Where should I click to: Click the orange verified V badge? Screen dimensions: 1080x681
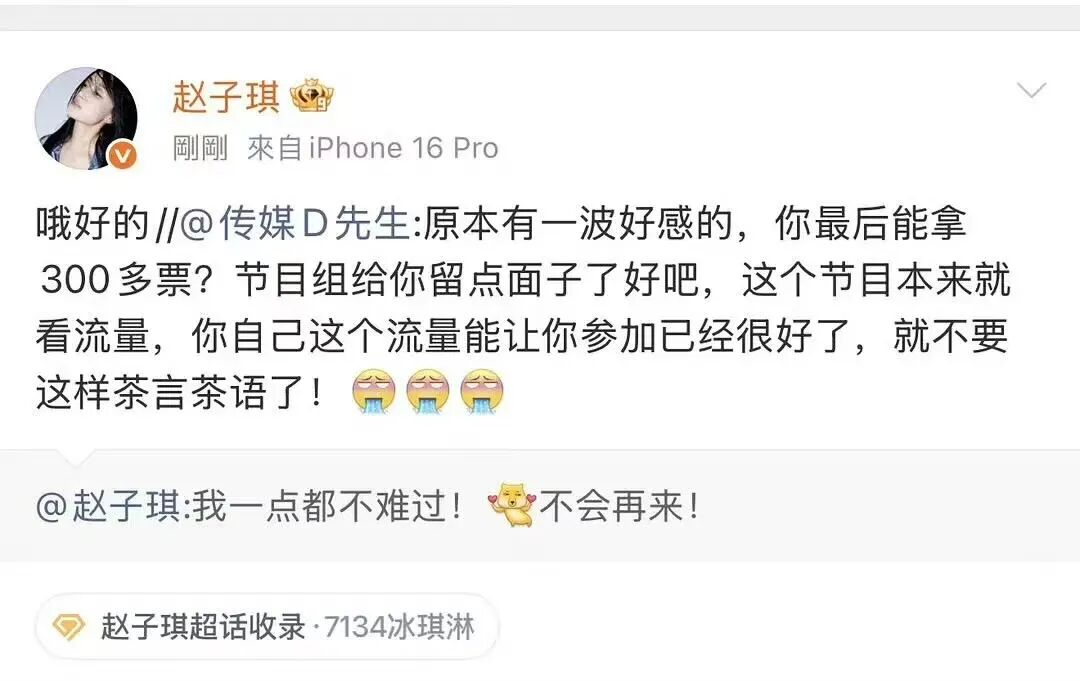123,156
